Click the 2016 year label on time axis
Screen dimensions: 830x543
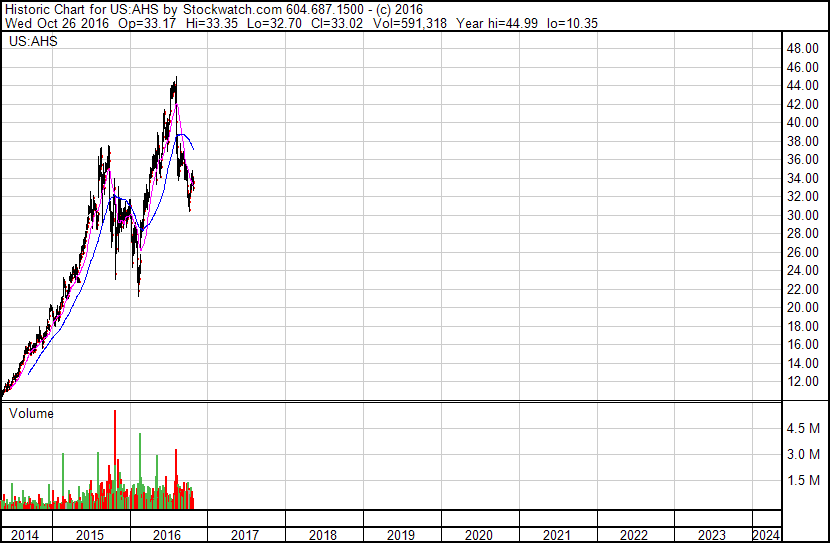tap(167, 535)
